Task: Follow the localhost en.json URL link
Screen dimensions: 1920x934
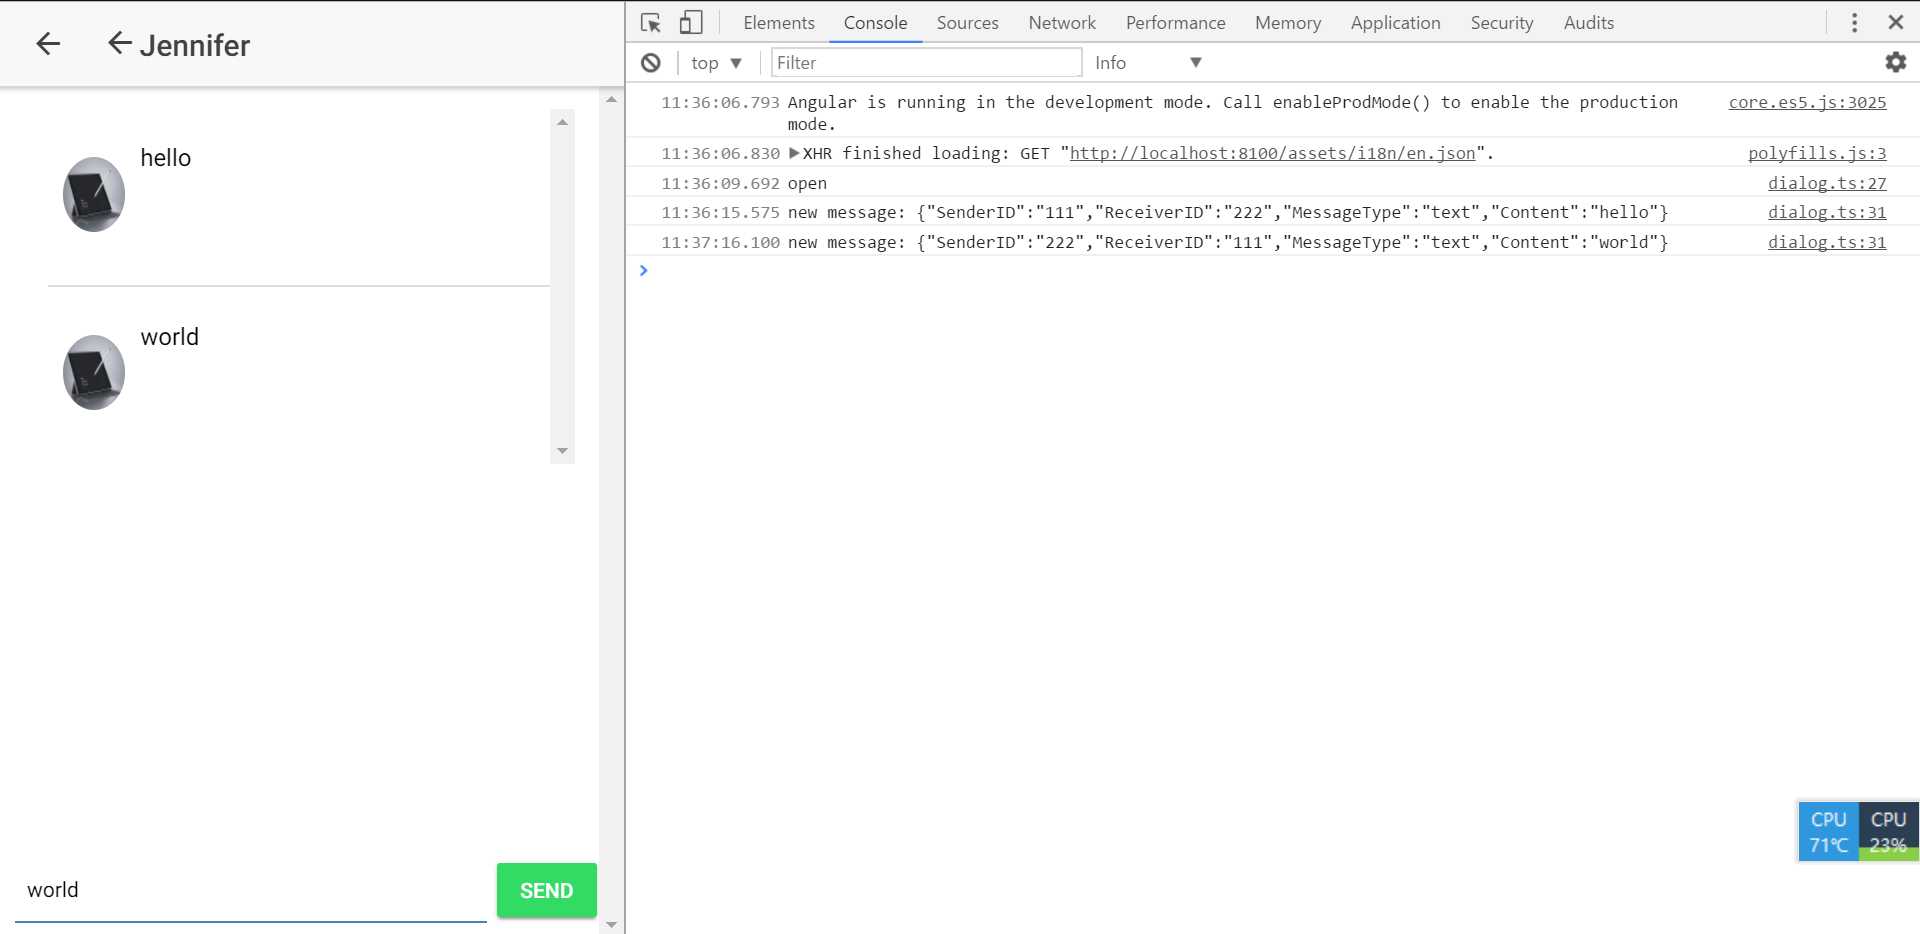Action: [1272, 153]
